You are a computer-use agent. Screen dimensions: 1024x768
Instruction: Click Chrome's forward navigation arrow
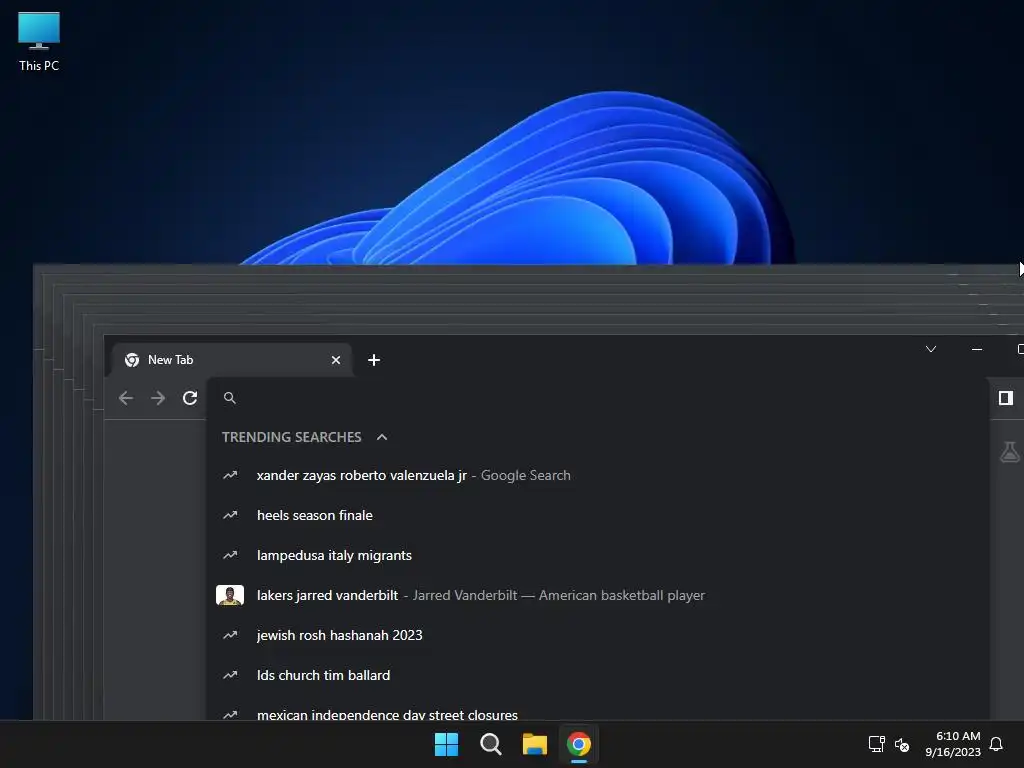click(x=158, y=398)
